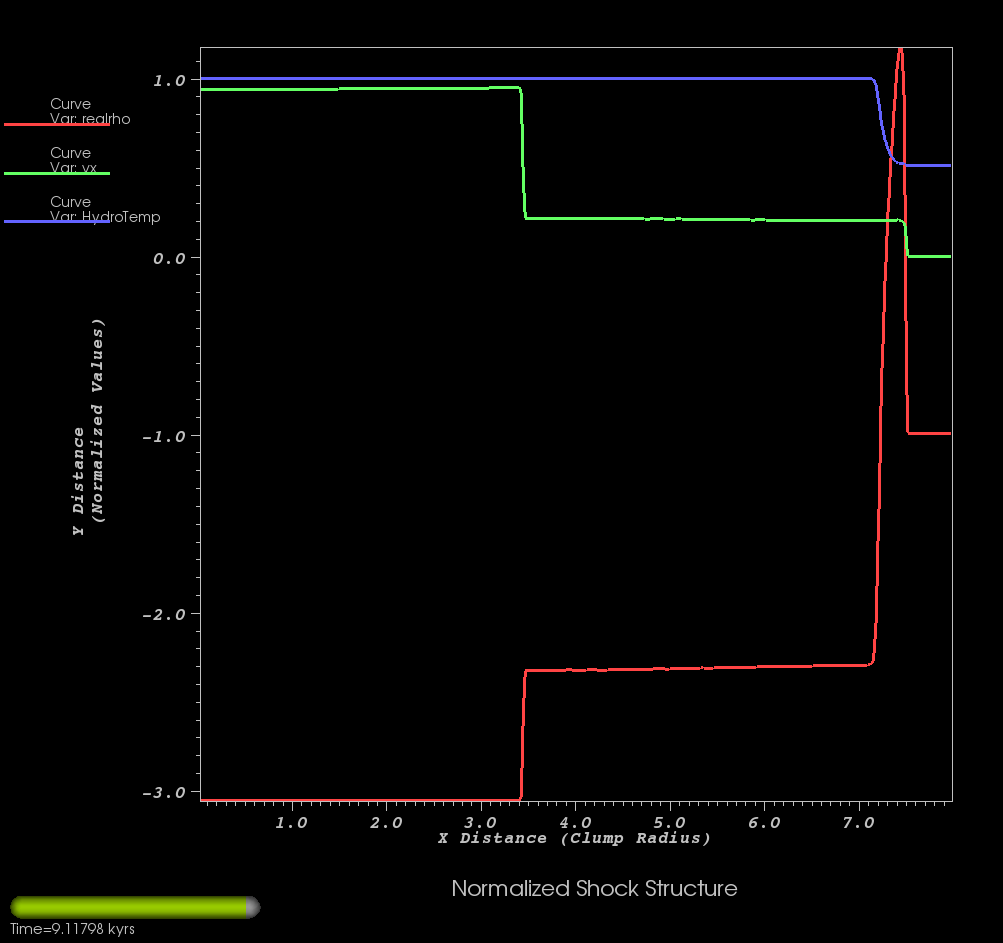This screenshot has height=943, width=1003.
Task: Click the 'X Distance (Clump Radius)' axis label
Action: (x=574, y=838)
